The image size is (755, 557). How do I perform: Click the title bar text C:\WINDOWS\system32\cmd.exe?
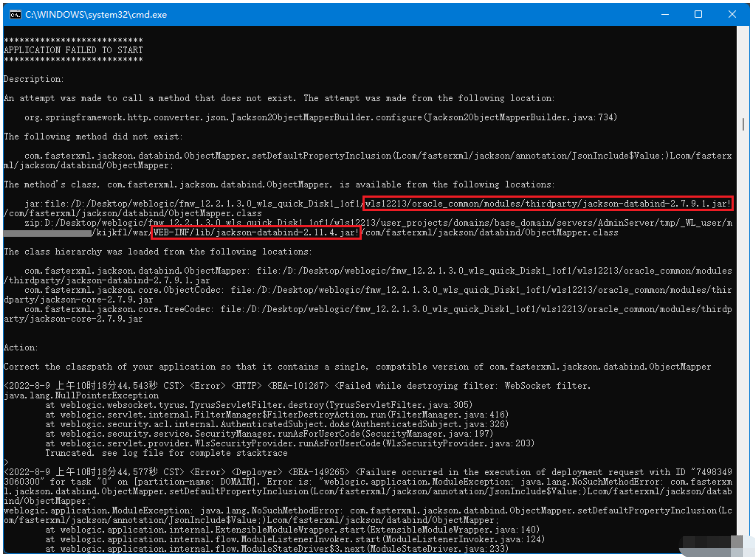[96, 15]
